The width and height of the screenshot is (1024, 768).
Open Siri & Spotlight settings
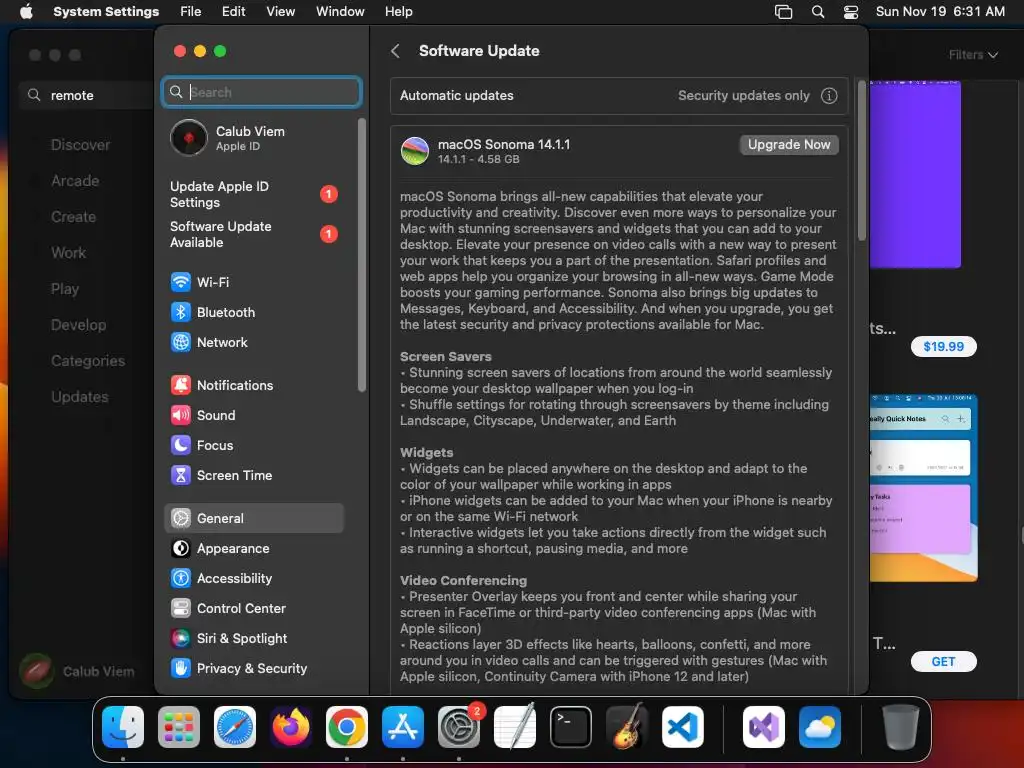[x=253, y=639]
